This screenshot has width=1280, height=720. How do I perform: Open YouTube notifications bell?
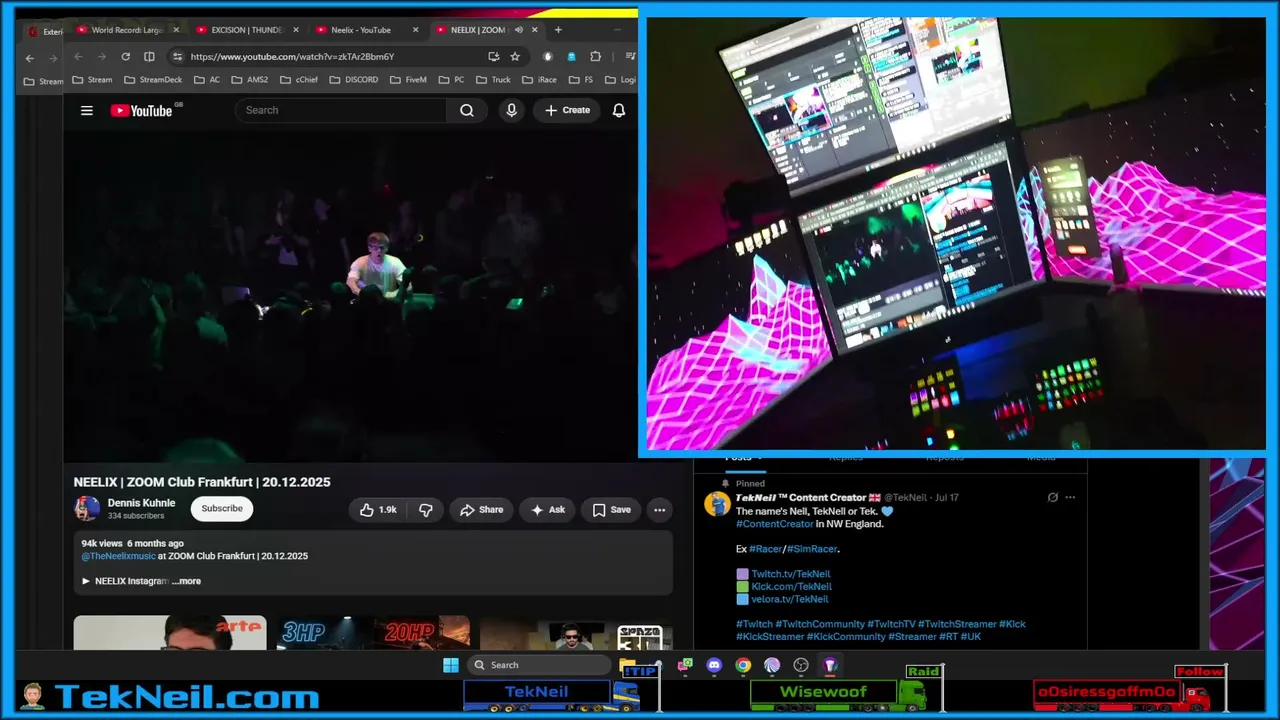[x=619, y=110]
